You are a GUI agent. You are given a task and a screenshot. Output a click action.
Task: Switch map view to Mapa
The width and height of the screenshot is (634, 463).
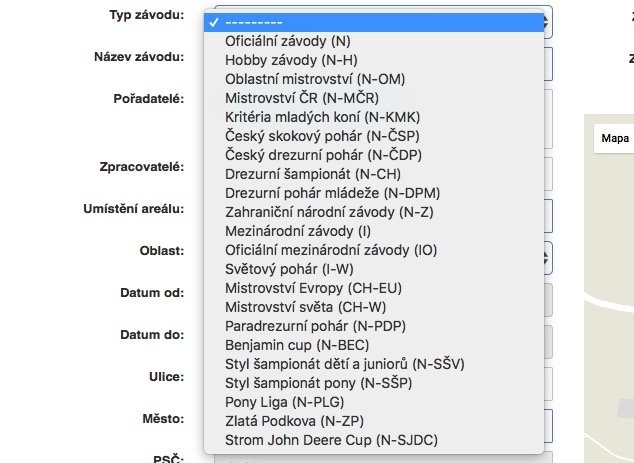[x=615, y=138]
